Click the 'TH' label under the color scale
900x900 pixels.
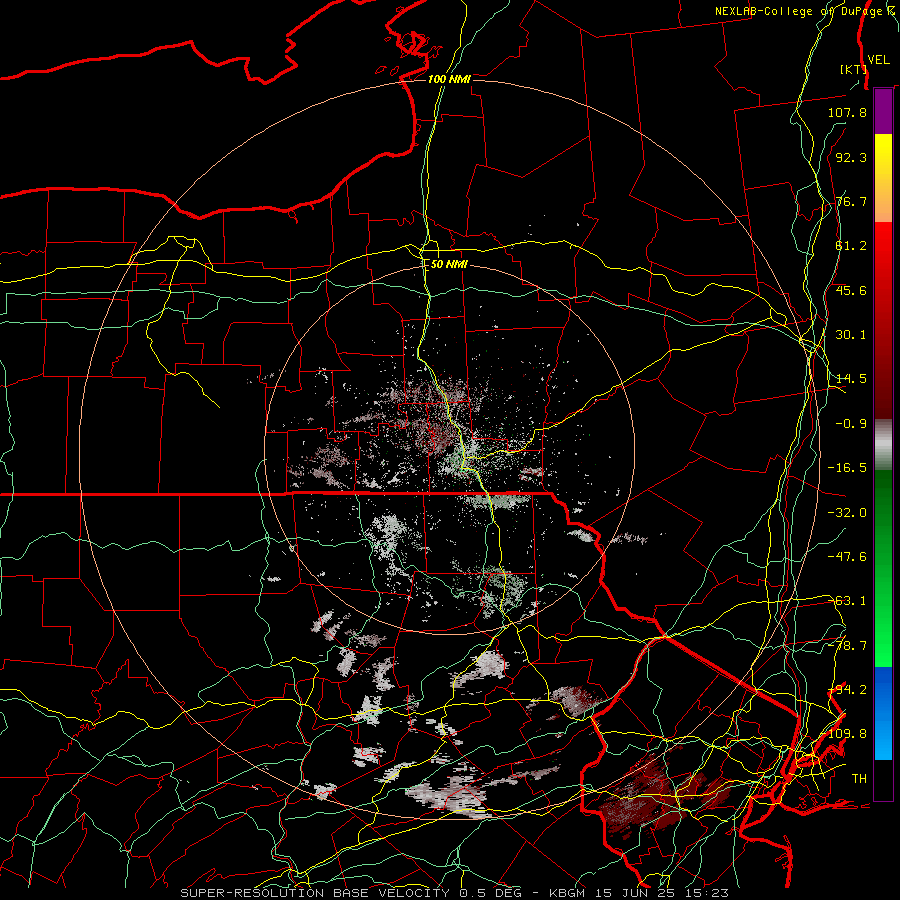tap(859, 779)
